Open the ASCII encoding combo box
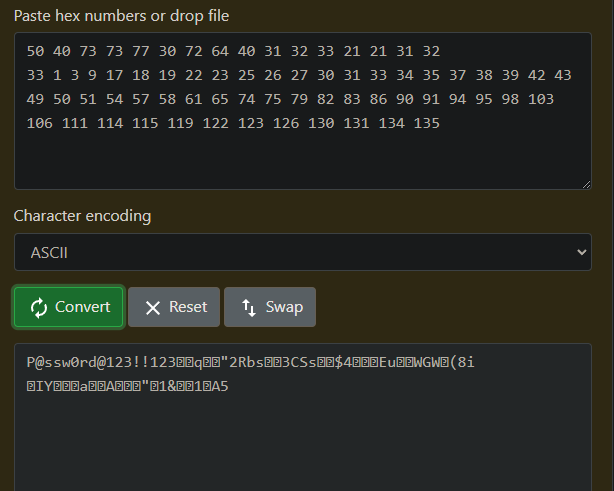The image size is (614, 491). pos(302,253)
